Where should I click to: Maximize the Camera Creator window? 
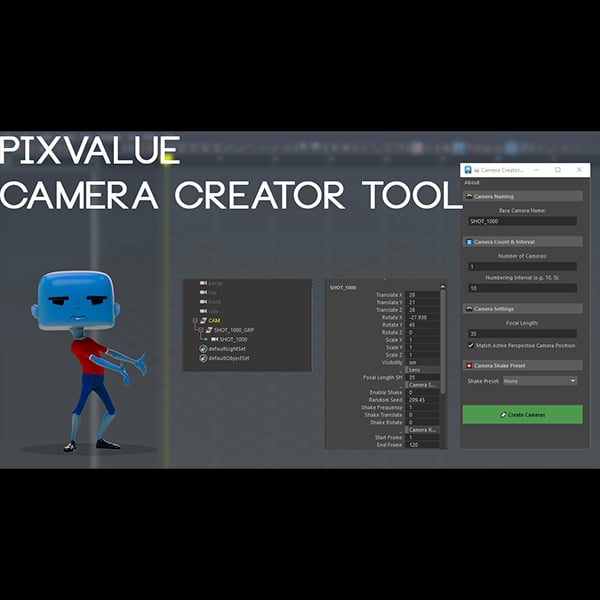click(558, 170)
